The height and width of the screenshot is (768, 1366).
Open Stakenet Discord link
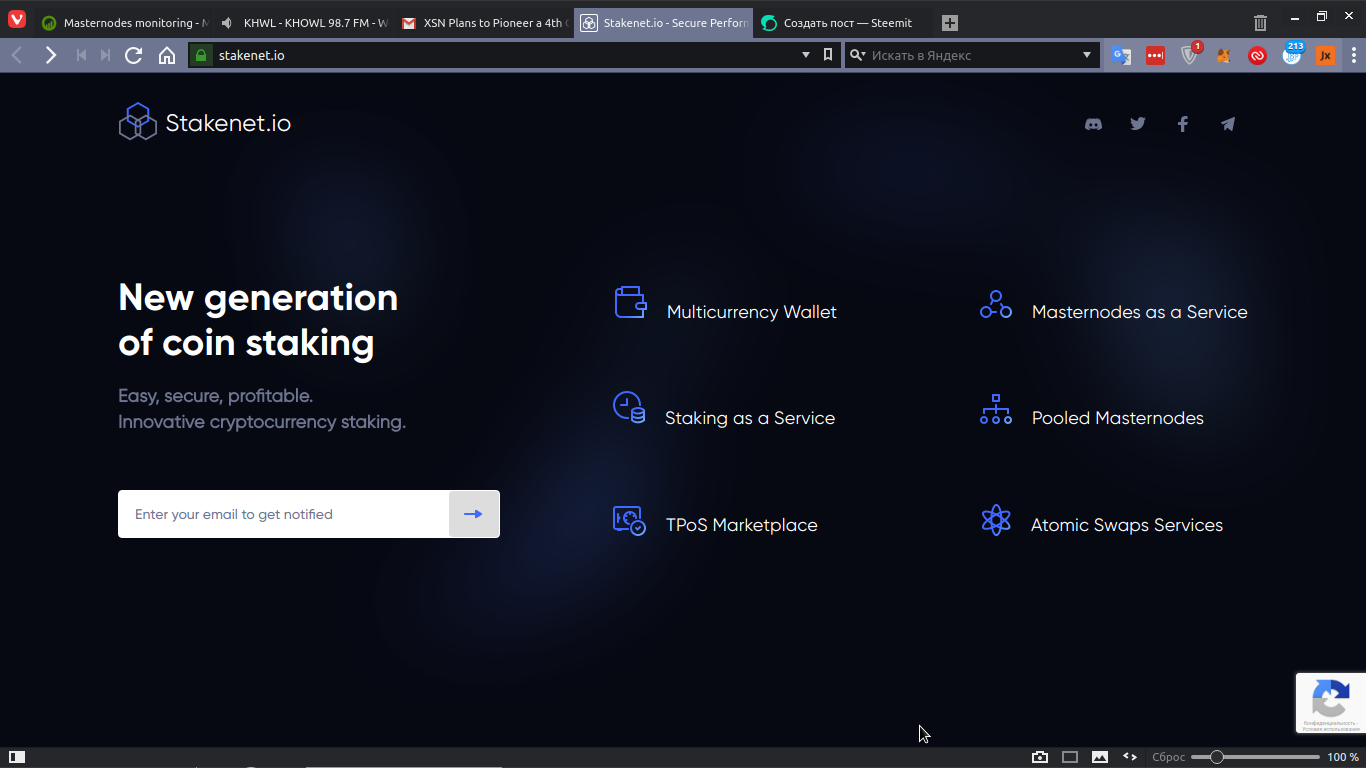pos(1093,124)
